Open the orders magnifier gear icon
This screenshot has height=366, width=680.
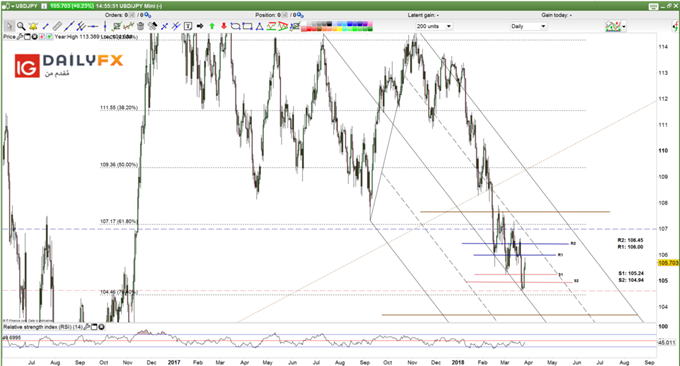pos(148,15)
